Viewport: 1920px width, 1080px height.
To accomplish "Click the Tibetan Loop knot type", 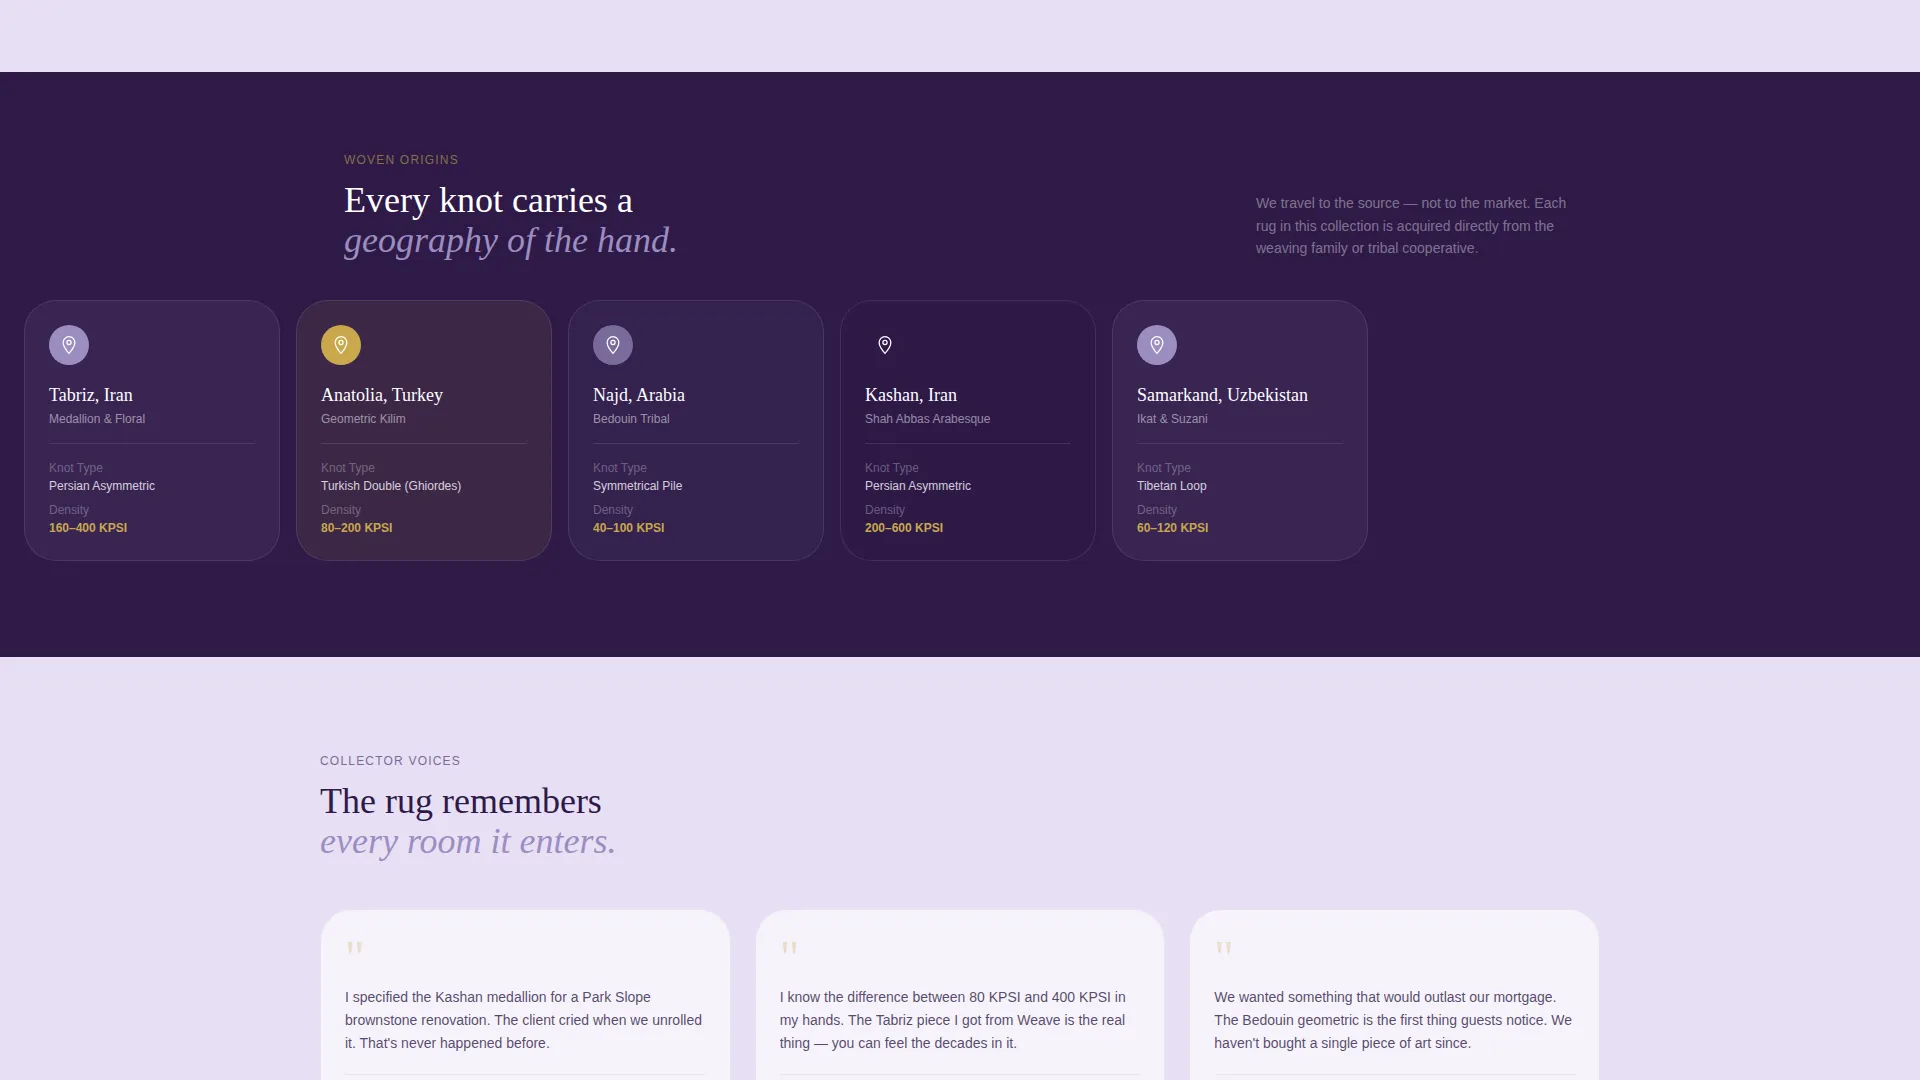I will click(x=1172, y=486).
